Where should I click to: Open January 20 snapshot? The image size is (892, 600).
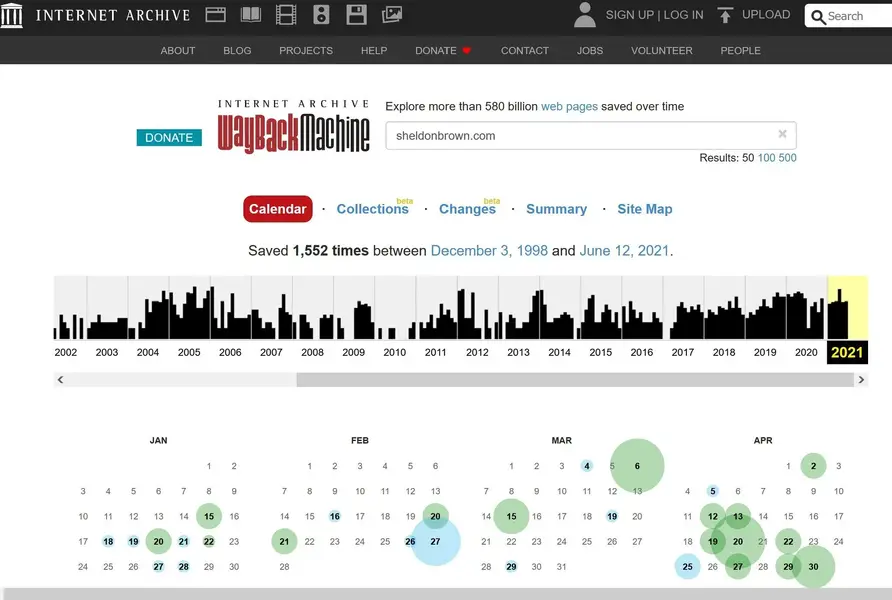(159, 541)
